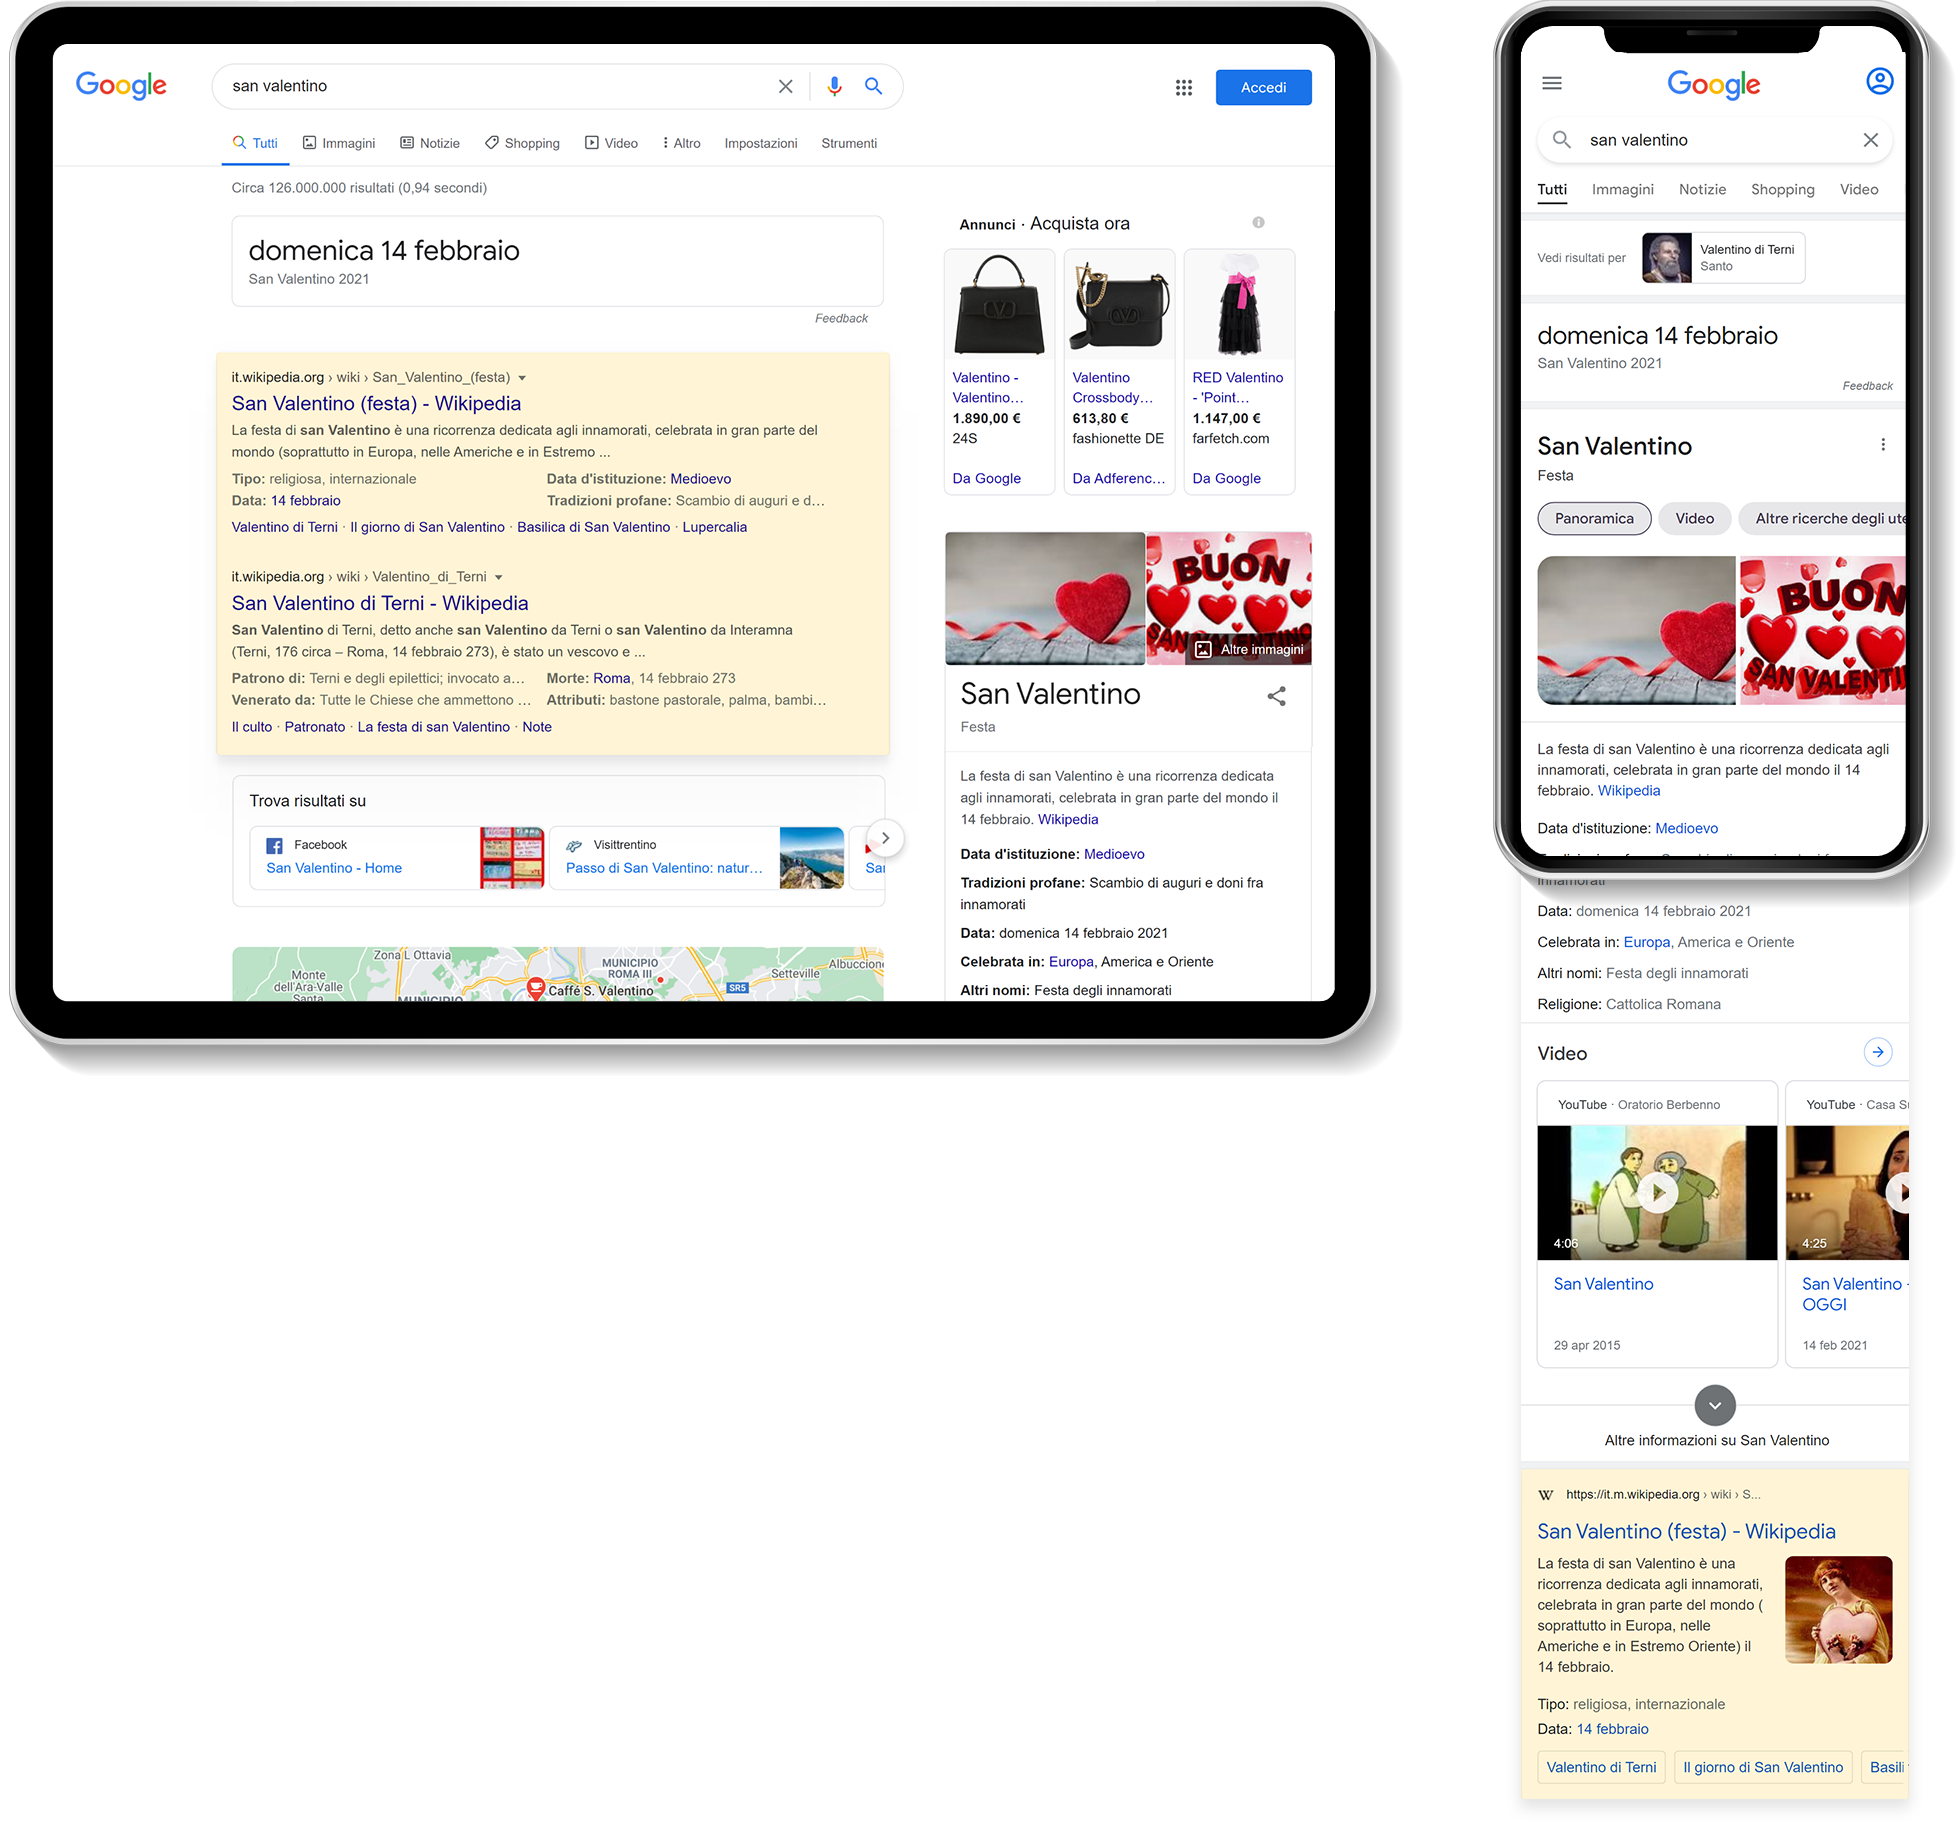Click Altre immagini on the tablet image
This screenshot has width=1960, height=1833.
1250,650
